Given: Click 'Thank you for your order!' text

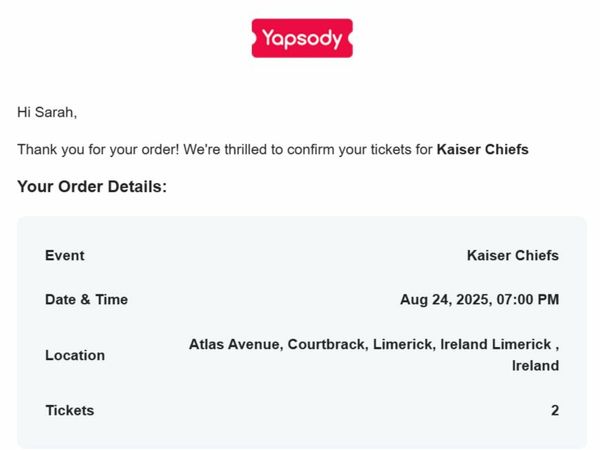Looking at the screenshot, I should coord(98,149).
